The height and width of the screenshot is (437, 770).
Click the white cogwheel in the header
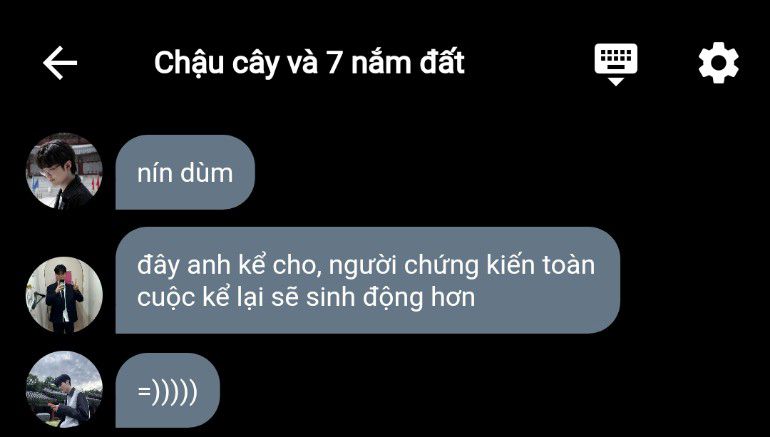(718, 63)
